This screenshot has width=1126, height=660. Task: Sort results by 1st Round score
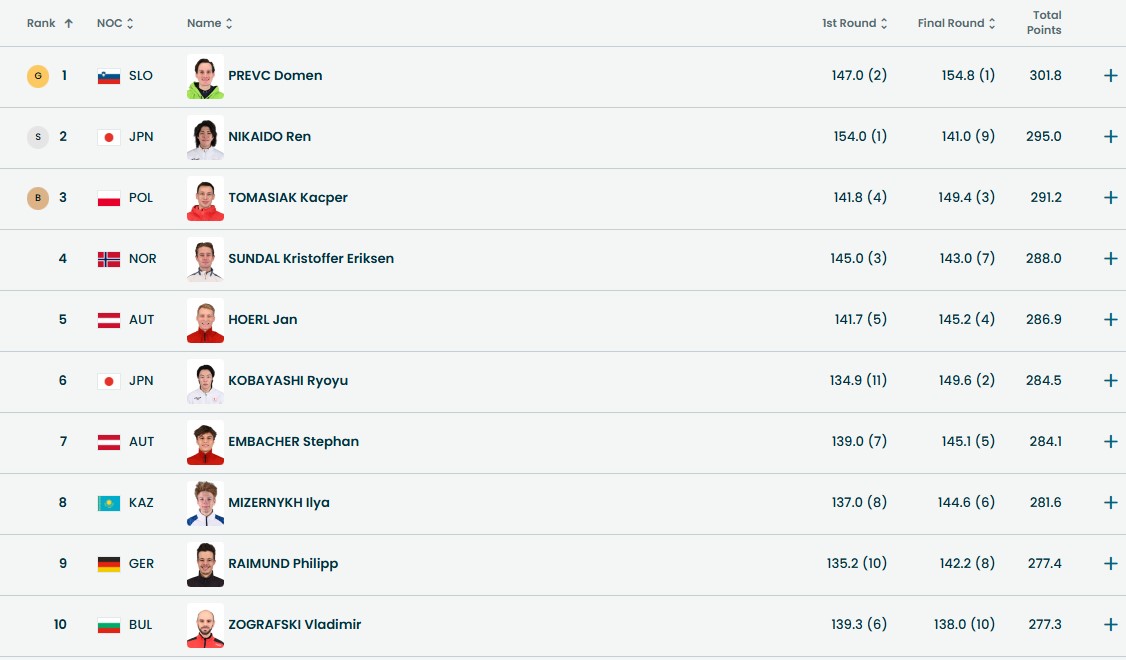[x=854, y=23]
